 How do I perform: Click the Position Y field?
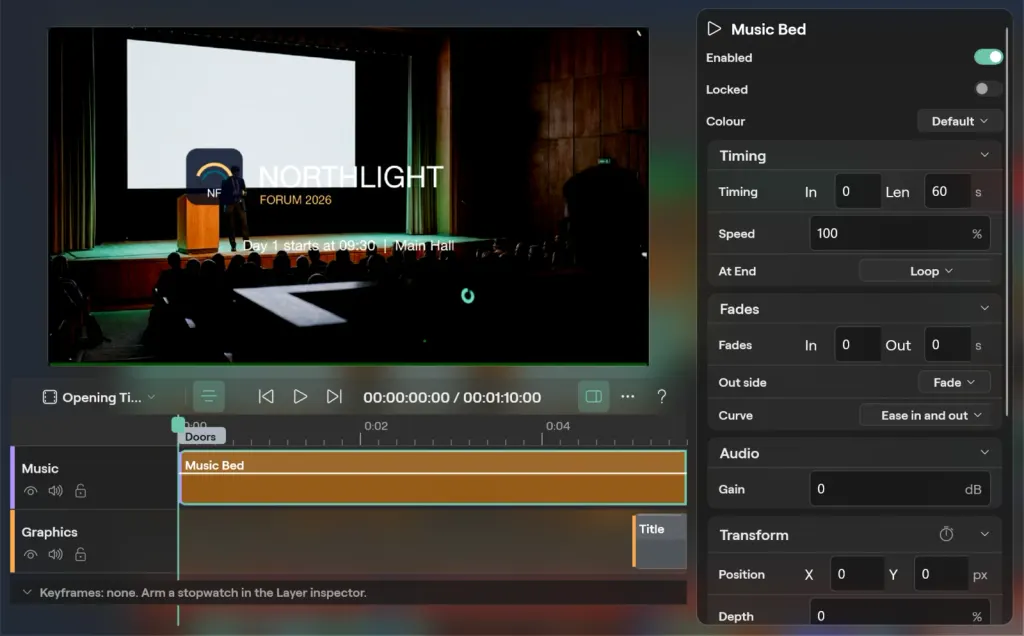tap(940, 574)
